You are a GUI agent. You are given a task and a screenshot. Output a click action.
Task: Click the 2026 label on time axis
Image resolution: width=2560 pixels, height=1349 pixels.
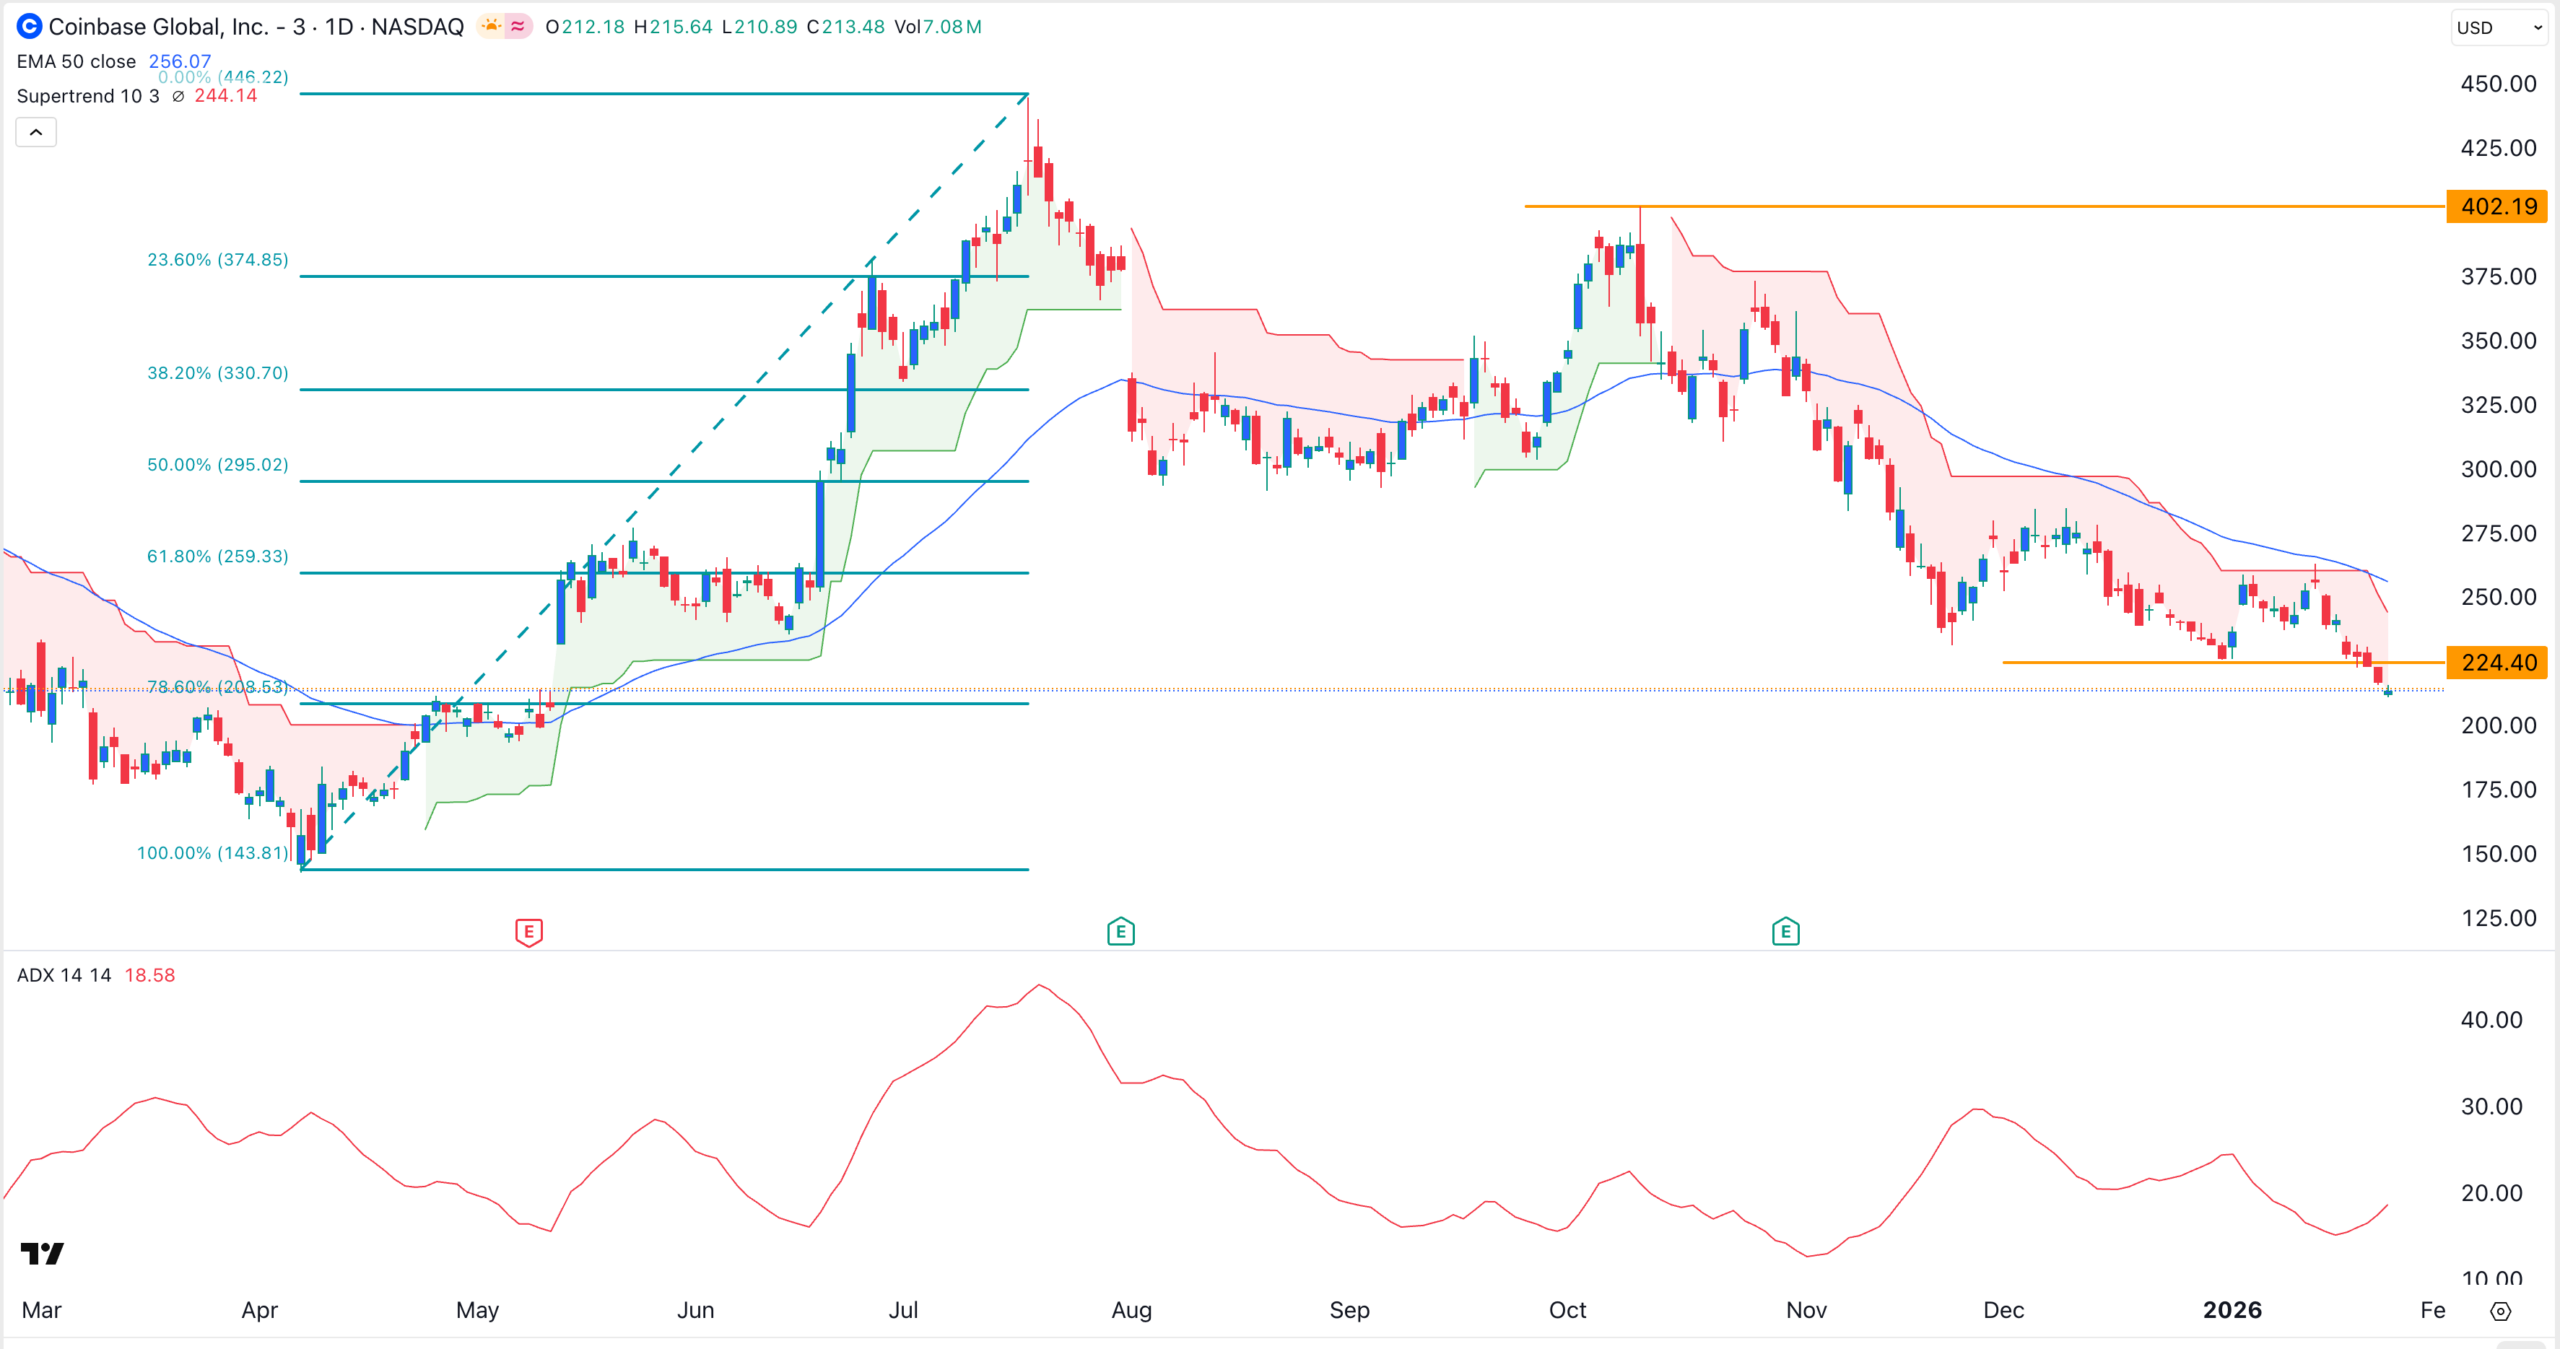tap(2232, 1310)
